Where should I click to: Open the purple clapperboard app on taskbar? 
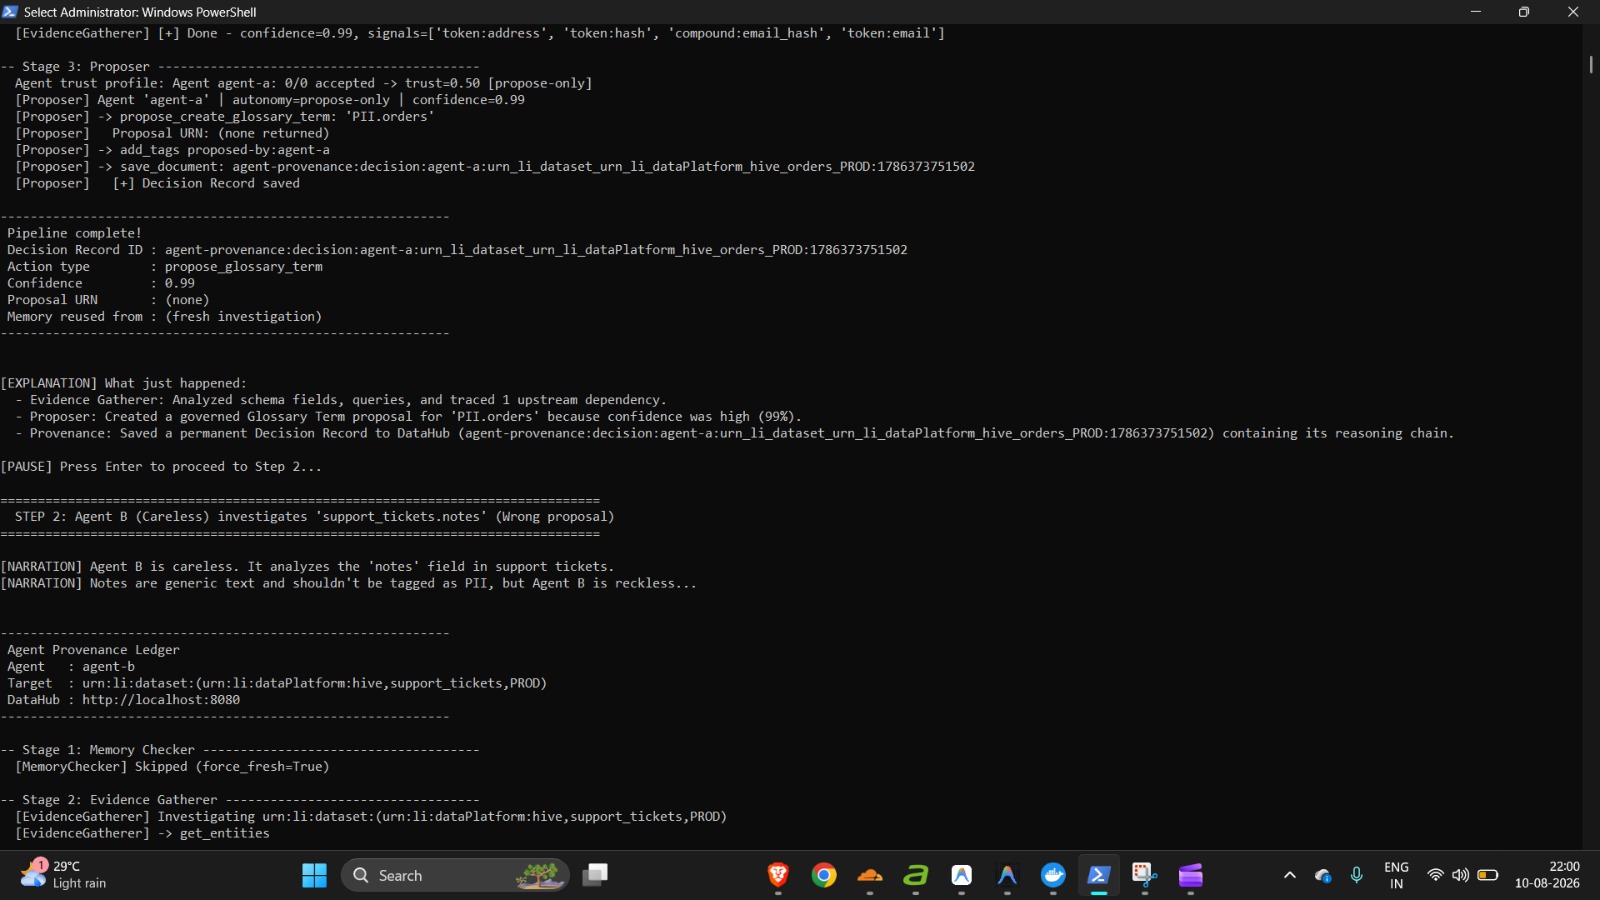click(x=1190, y=875)
